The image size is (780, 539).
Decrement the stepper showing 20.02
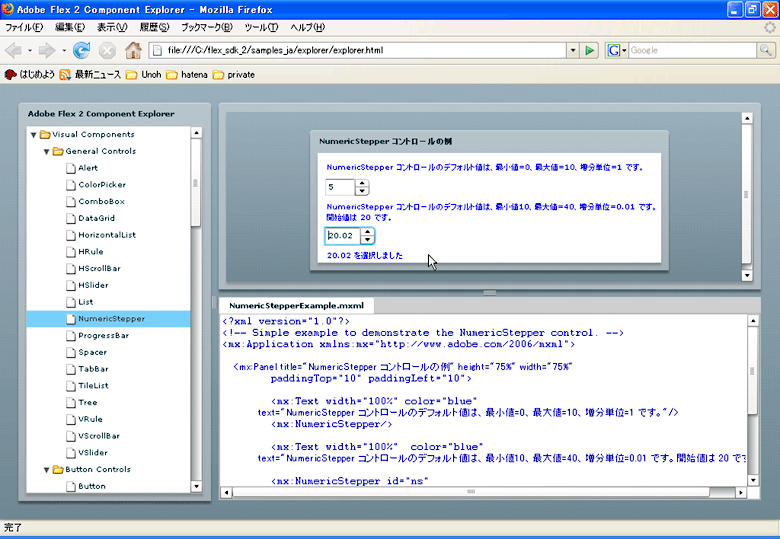pos(368,240)
